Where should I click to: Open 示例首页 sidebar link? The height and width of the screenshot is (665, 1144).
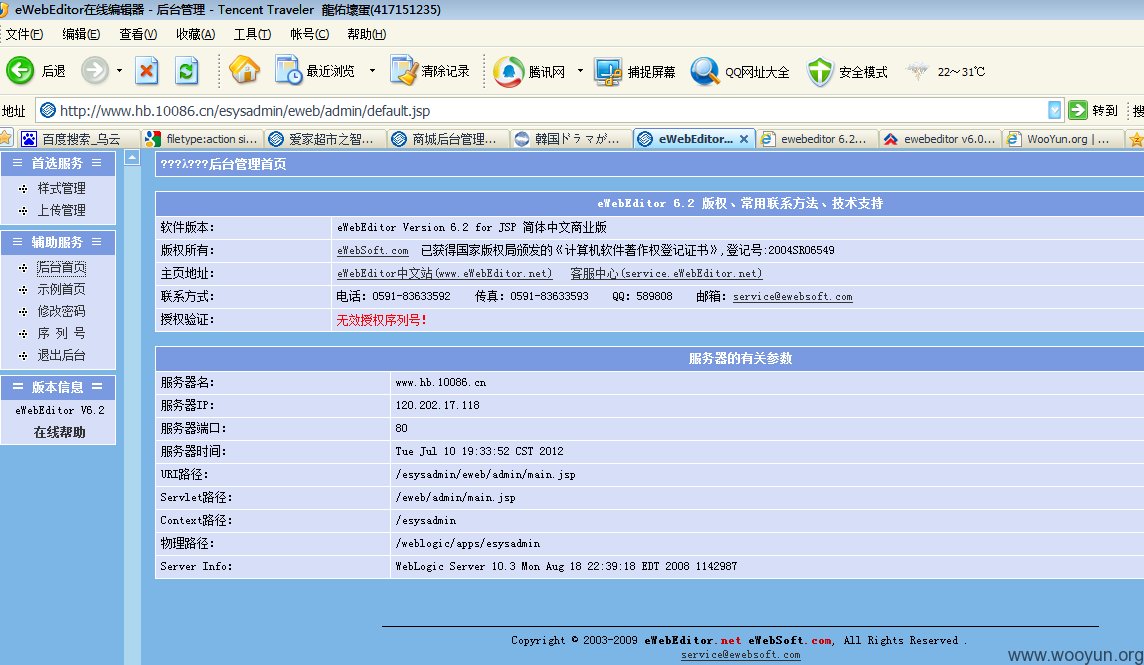[x=61, y=289]
